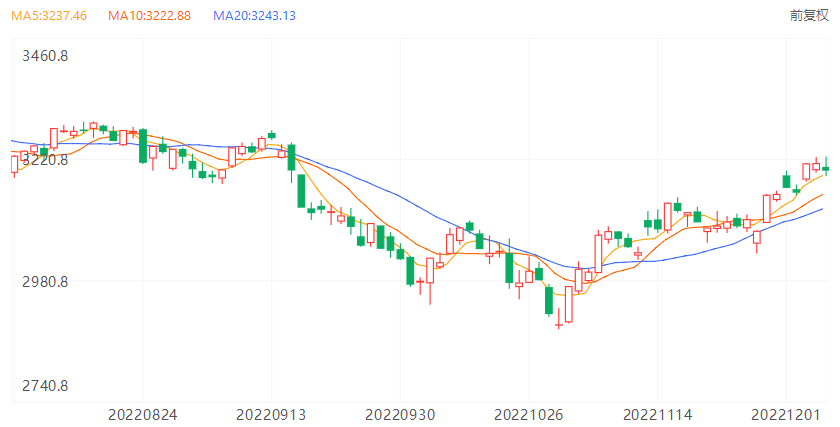This screenshot has height=427, width=840.
Task: Select the last candlestick at right edge
Action: click(826, 169)
